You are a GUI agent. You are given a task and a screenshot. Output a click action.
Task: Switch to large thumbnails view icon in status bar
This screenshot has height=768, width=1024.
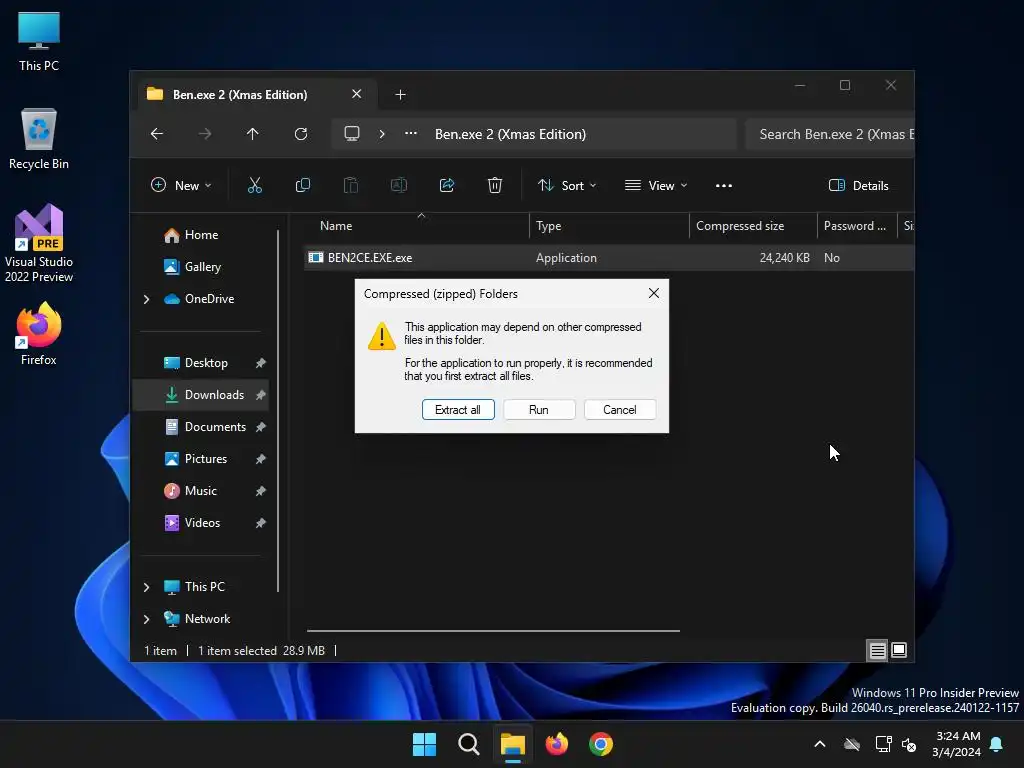(x=899, y=650)
